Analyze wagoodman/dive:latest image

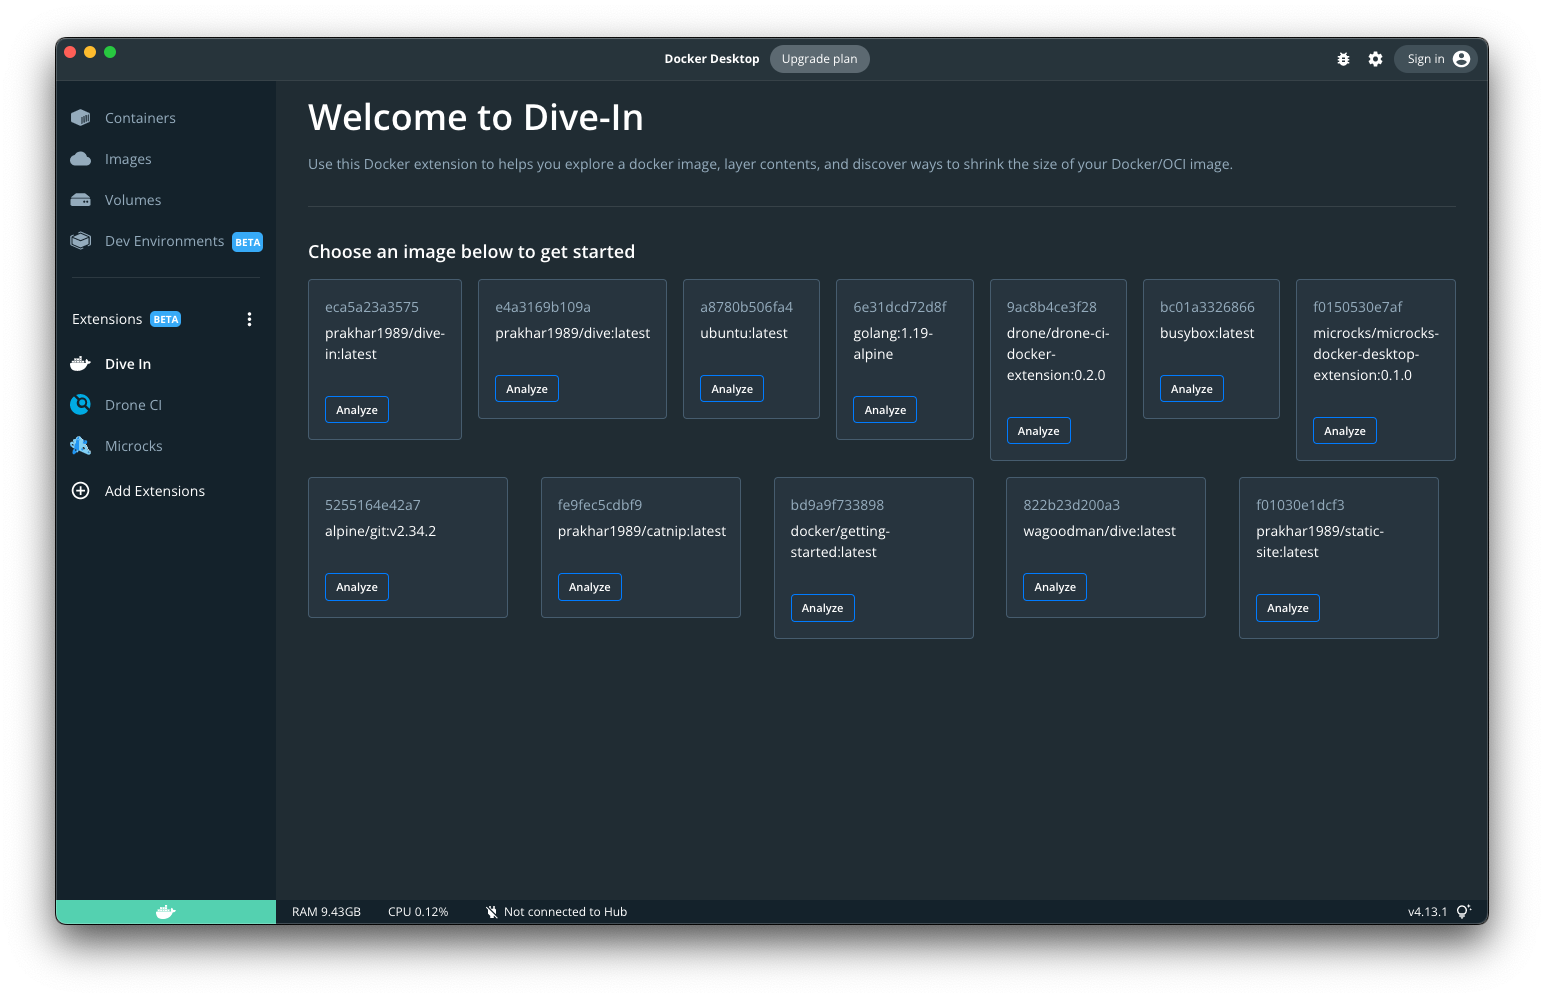1055,587
